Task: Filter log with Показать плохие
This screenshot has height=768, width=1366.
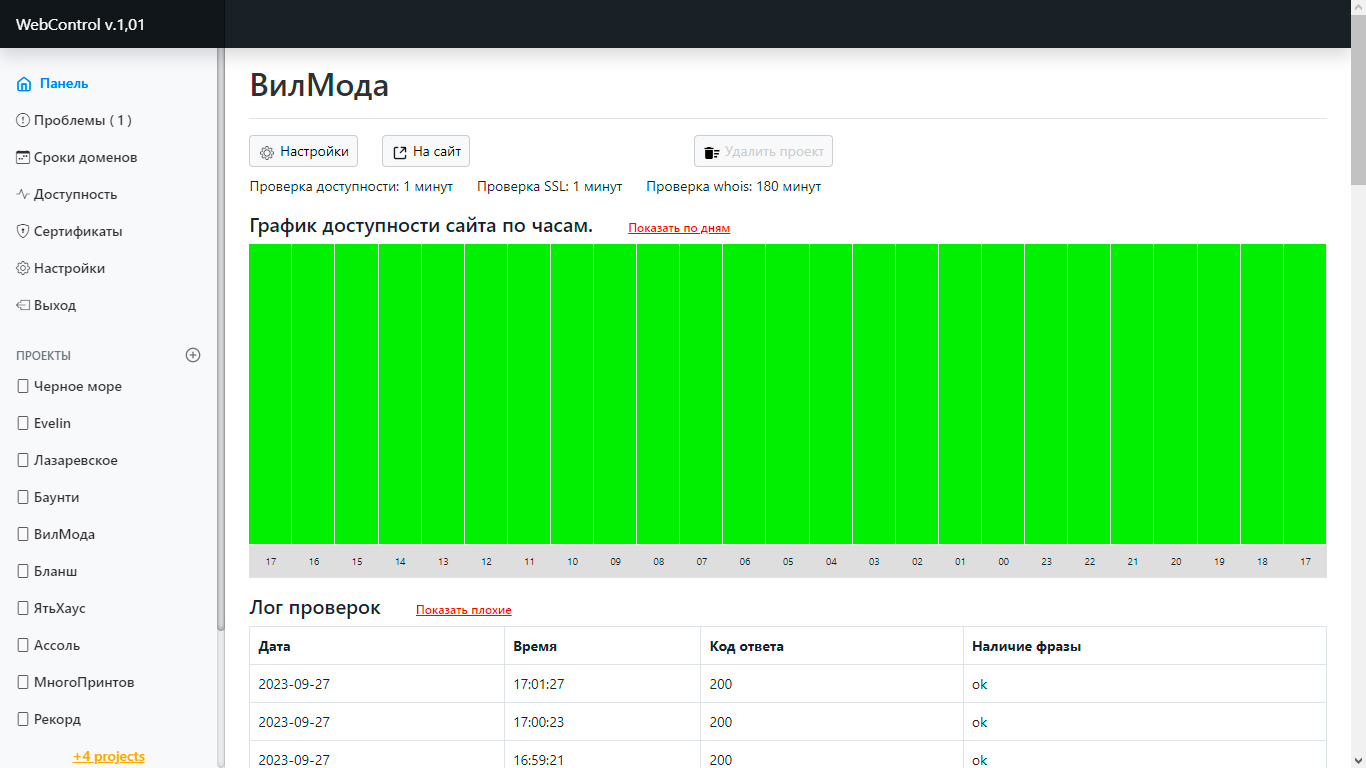Action: [463, 610]
